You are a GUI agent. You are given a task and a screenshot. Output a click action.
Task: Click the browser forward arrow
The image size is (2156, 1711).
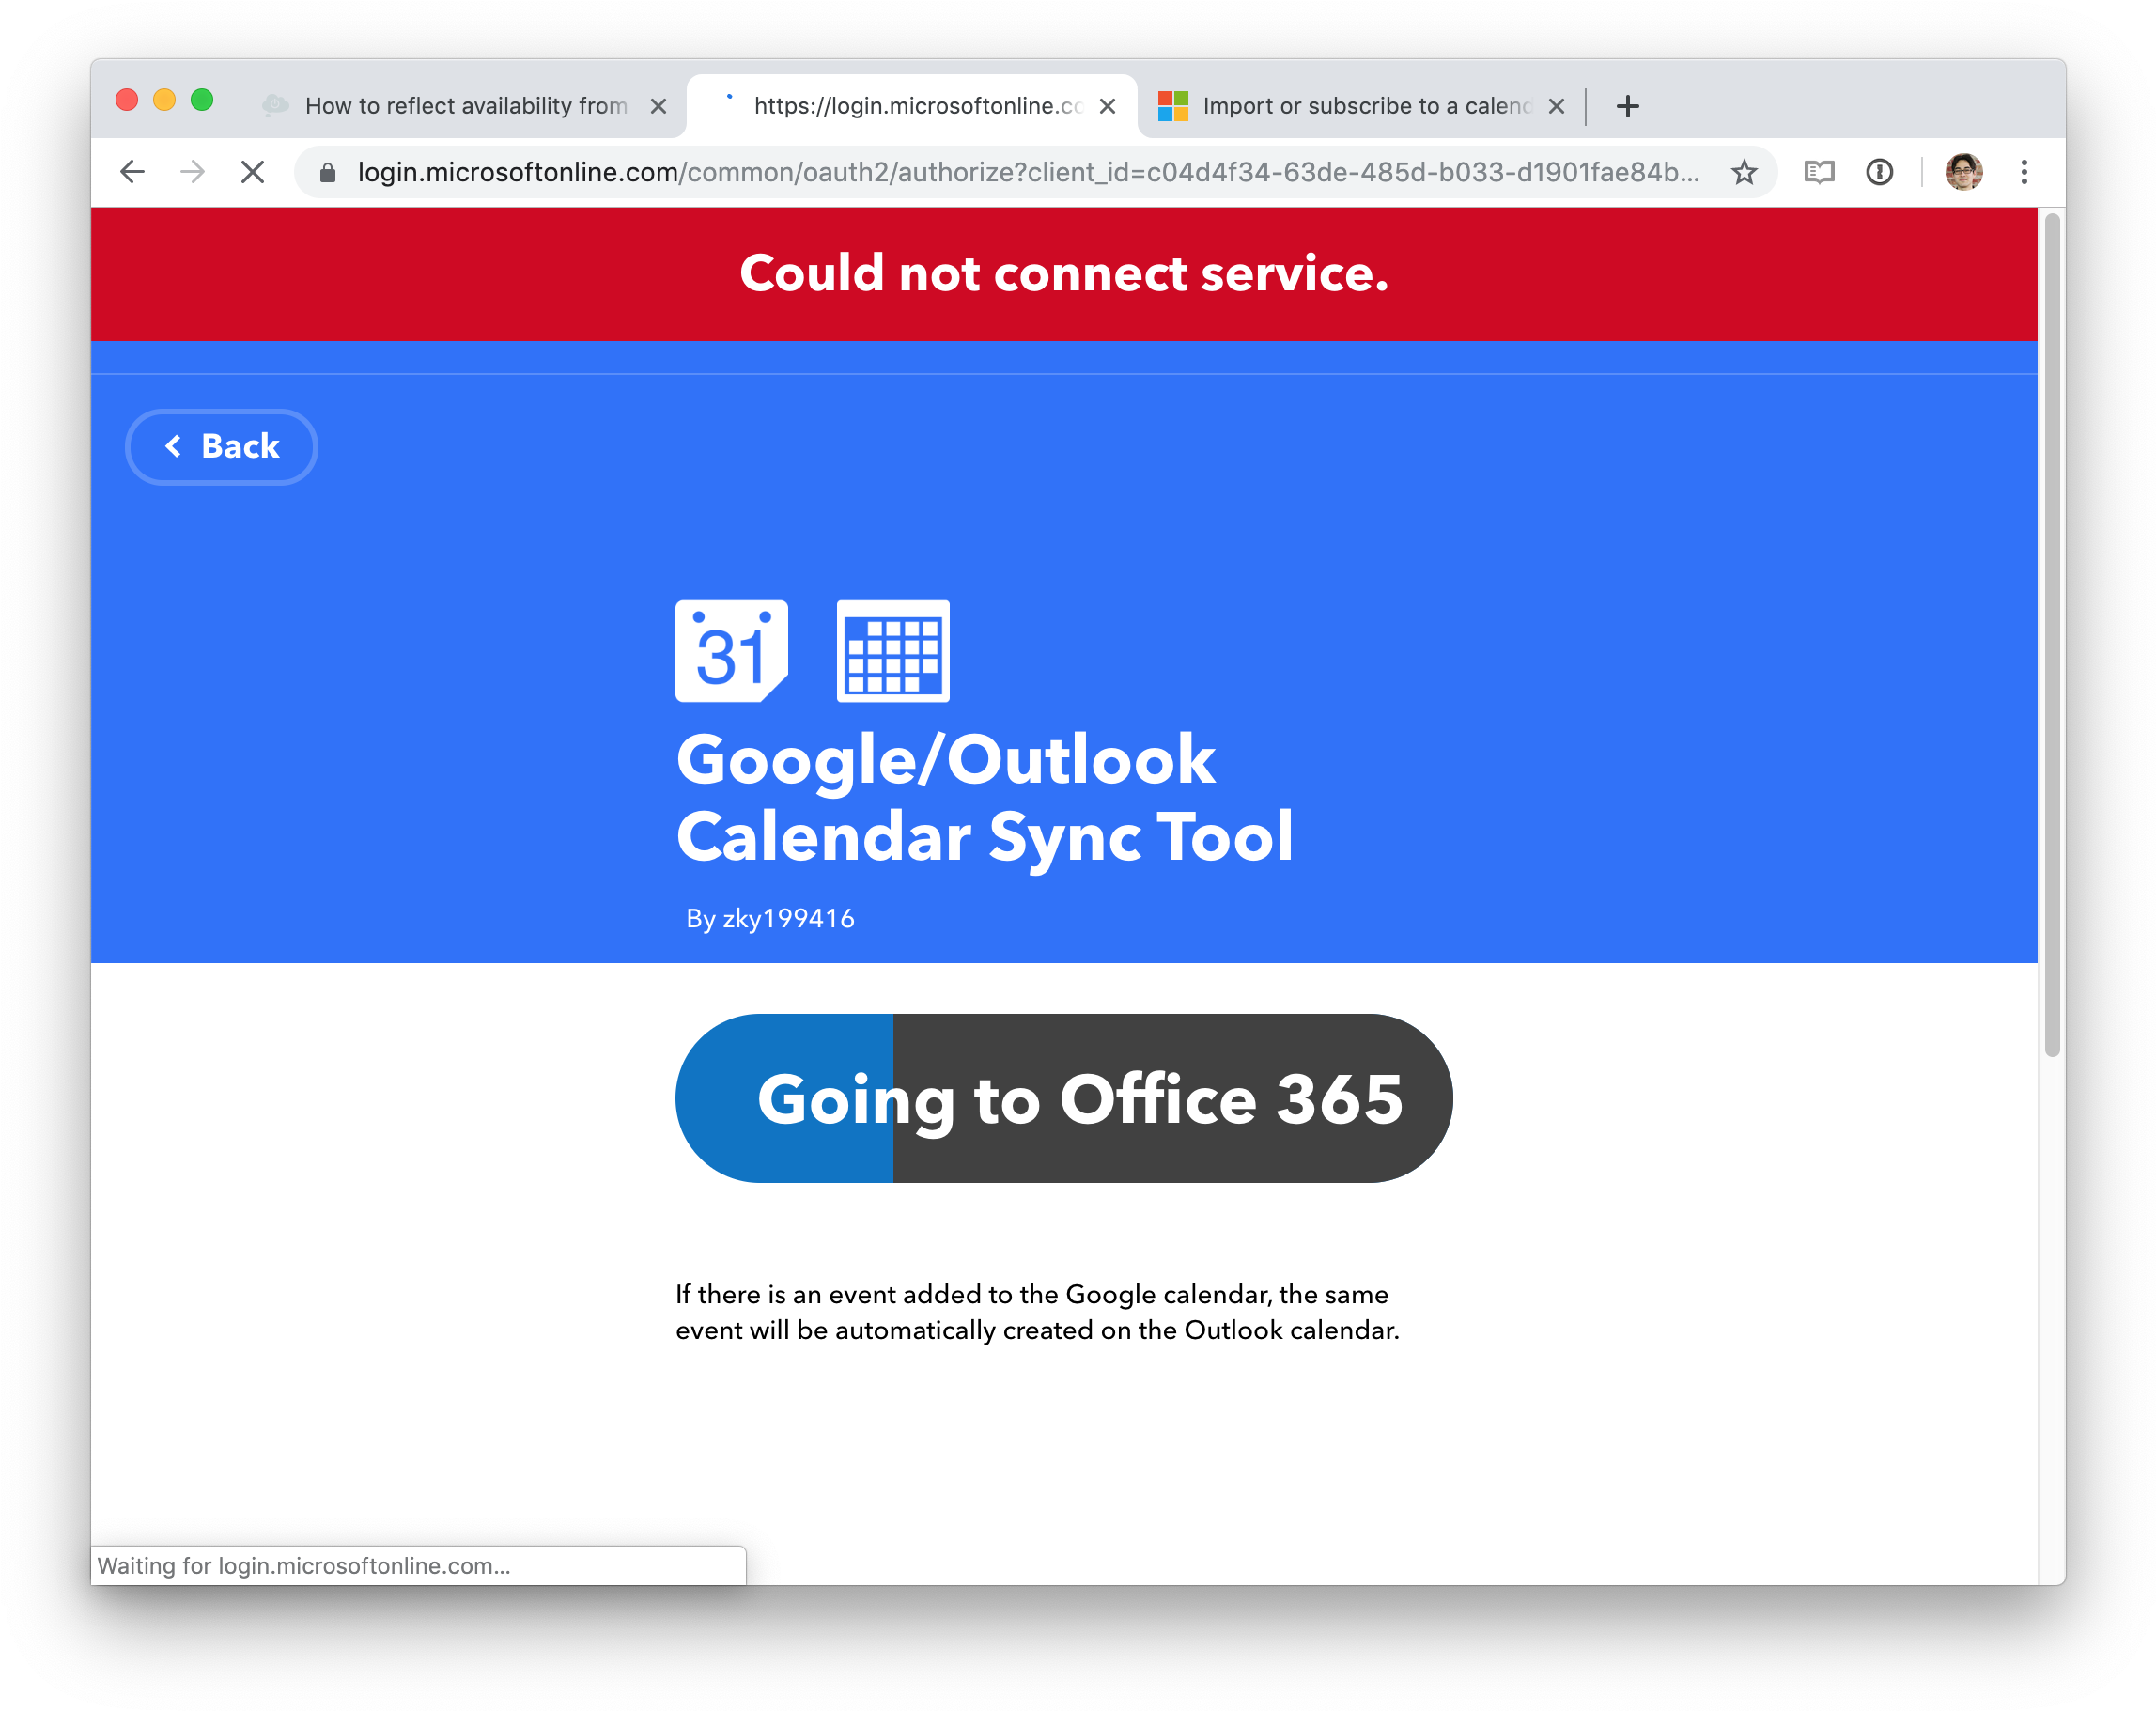[x=192, y=172]
